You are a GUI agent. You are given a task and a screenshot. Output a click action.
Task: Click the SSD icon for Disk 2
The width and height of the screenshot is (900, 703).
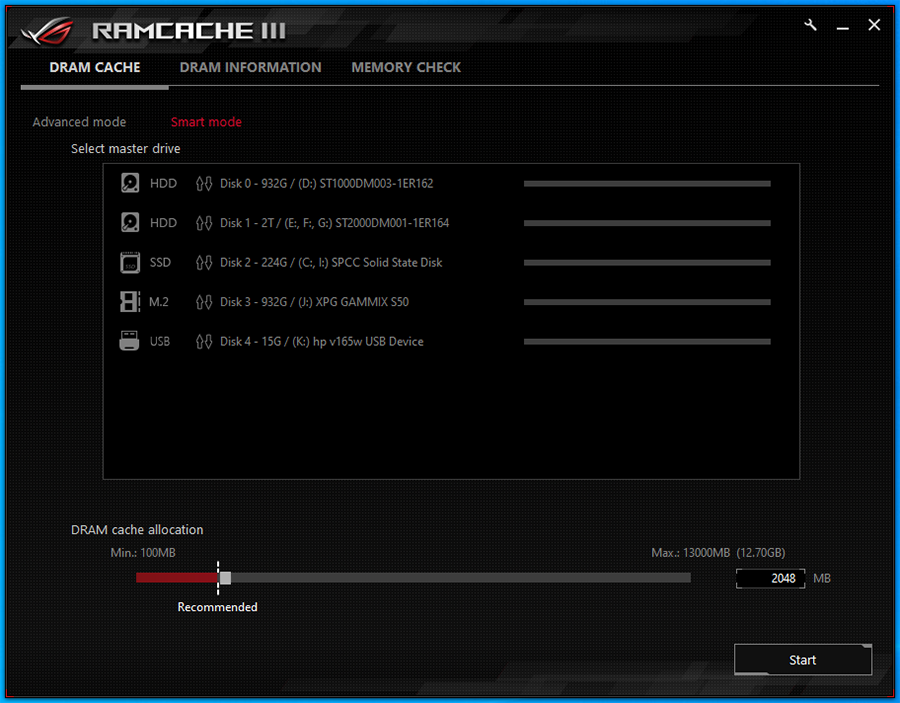pyautogui.click(x=130, y=262)
